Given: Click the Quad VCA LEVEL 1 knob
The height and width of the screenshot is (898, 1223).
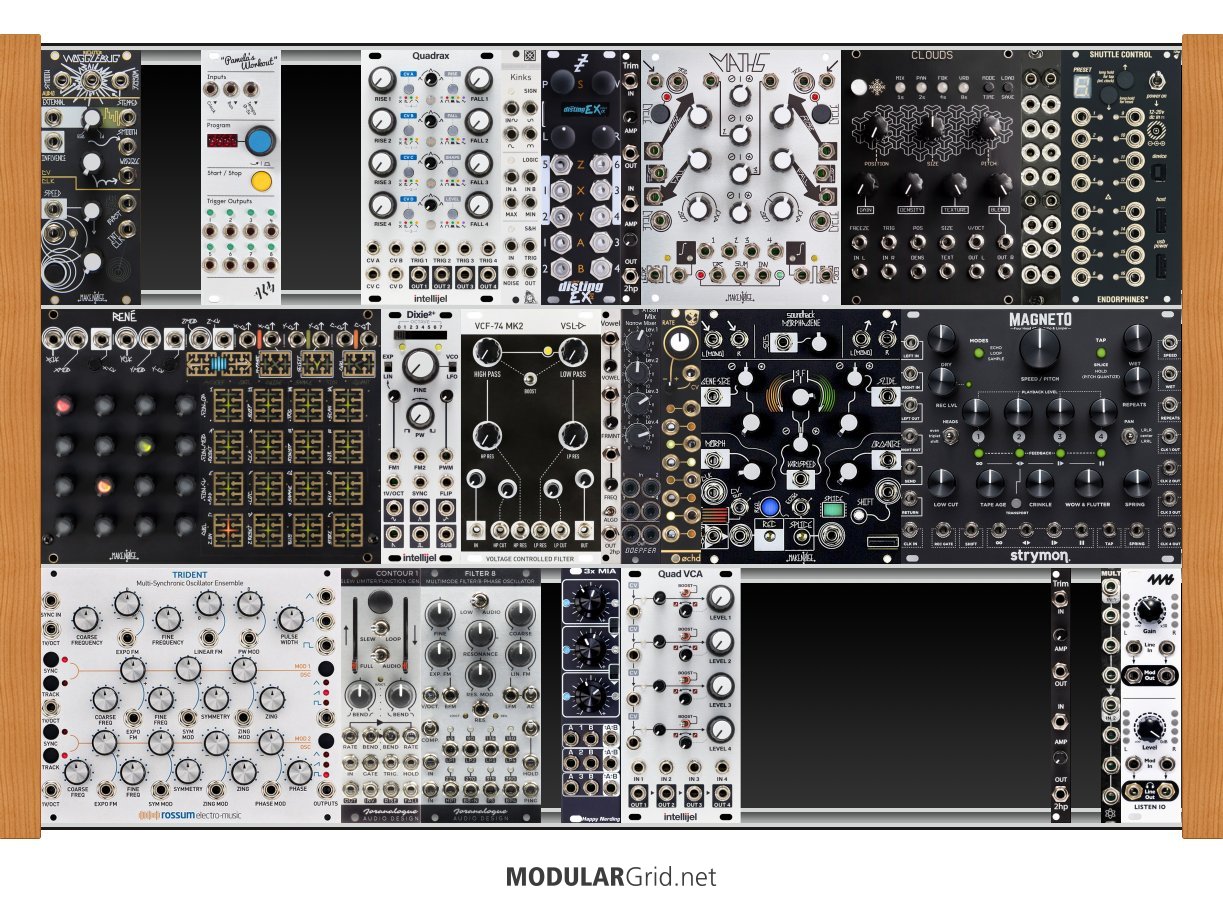Looking at the screenshot, I should pos(720,598).
